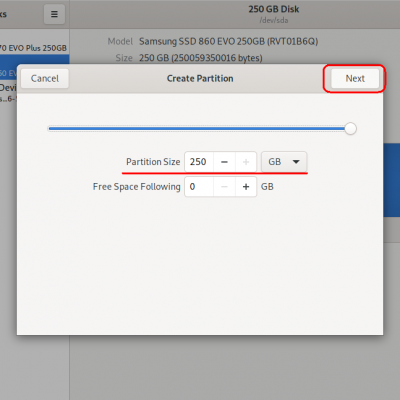Open the GB unit dropdown
The image size is (400, 400).
(x=284, y=162)
